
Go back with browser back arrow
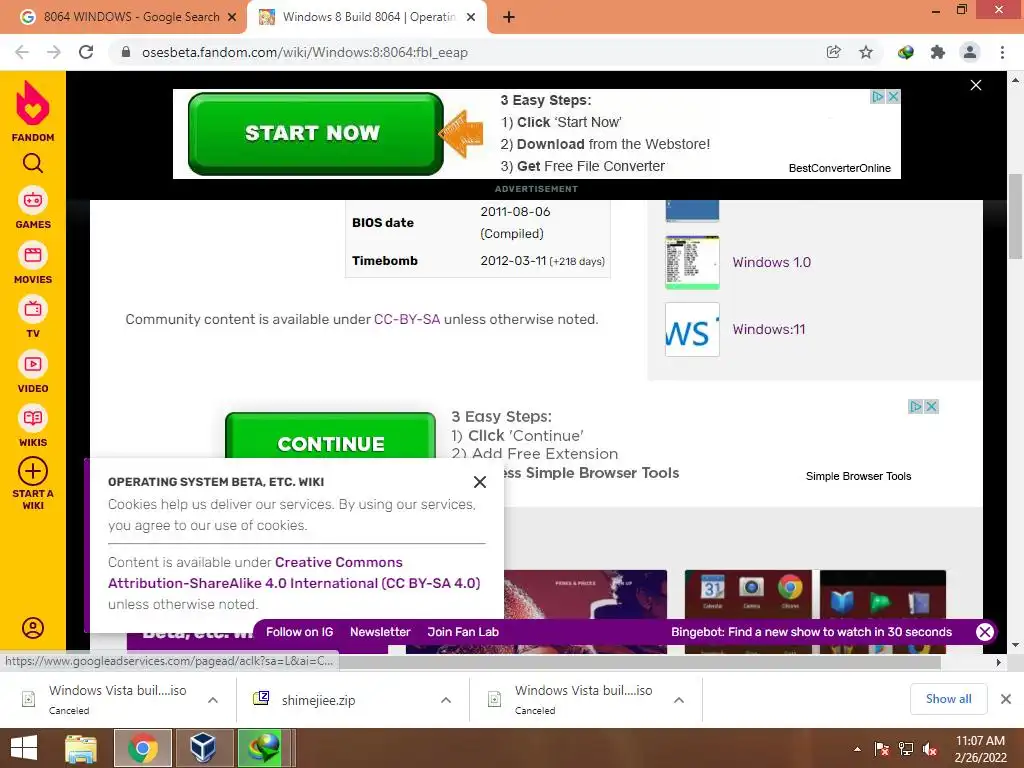coord(22,52)
